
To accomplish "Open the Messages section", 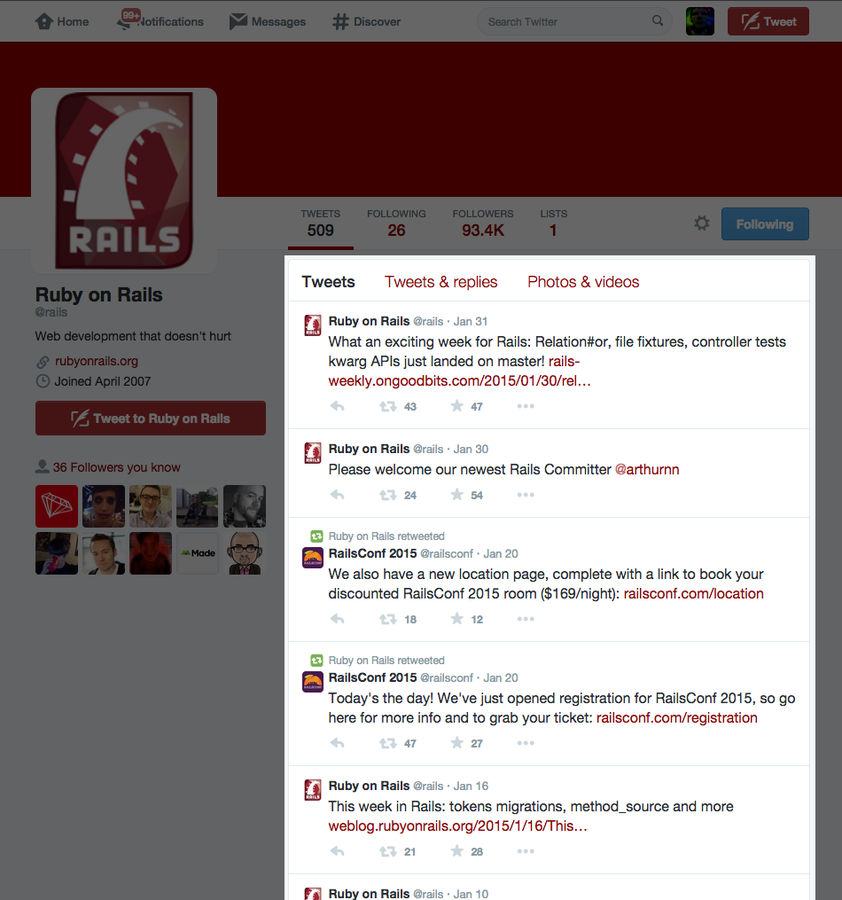I will 267,22.
